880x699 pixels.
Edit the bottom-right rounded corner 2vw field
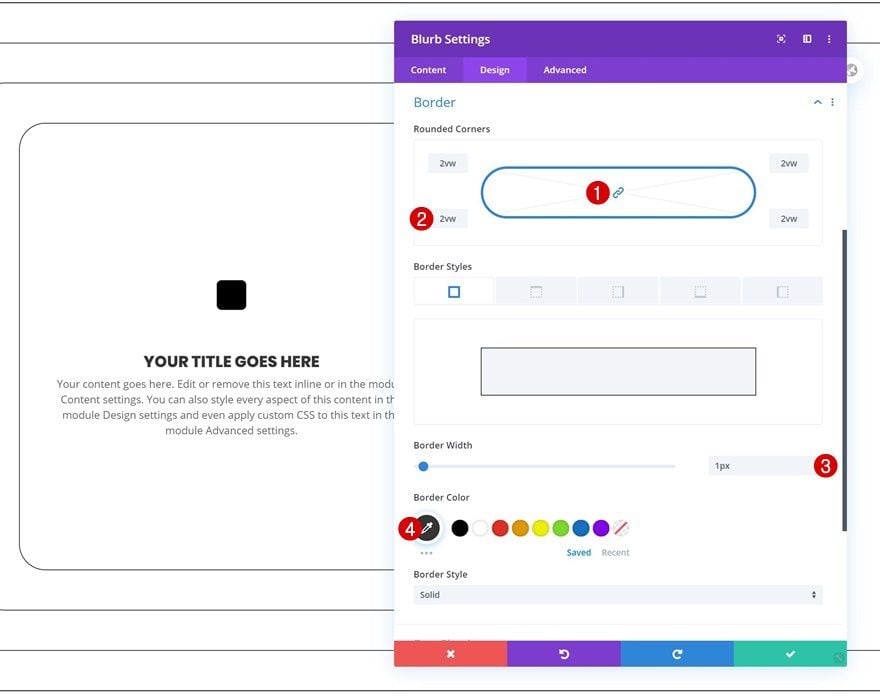(789, 218)
